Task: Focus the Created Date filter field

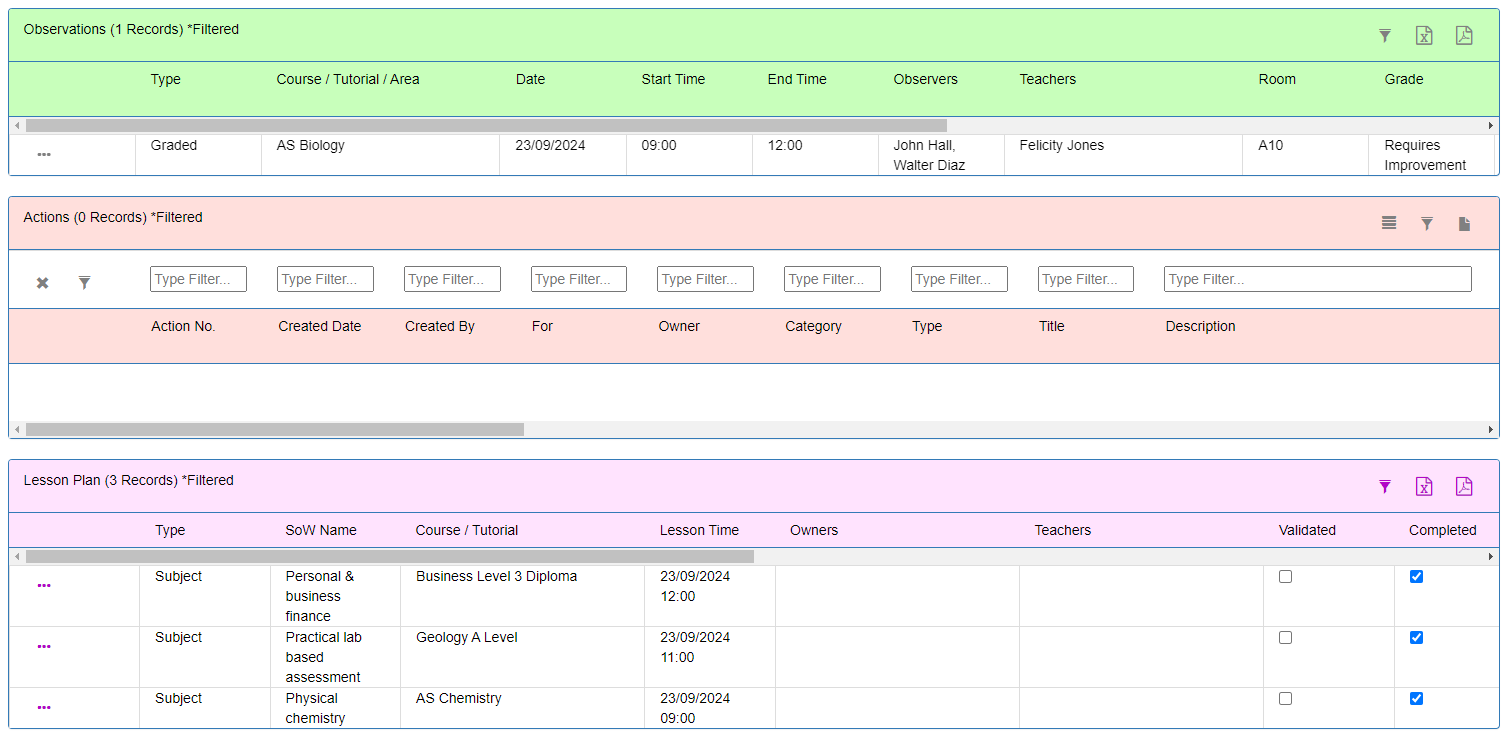Action: [x=325, y=279]
